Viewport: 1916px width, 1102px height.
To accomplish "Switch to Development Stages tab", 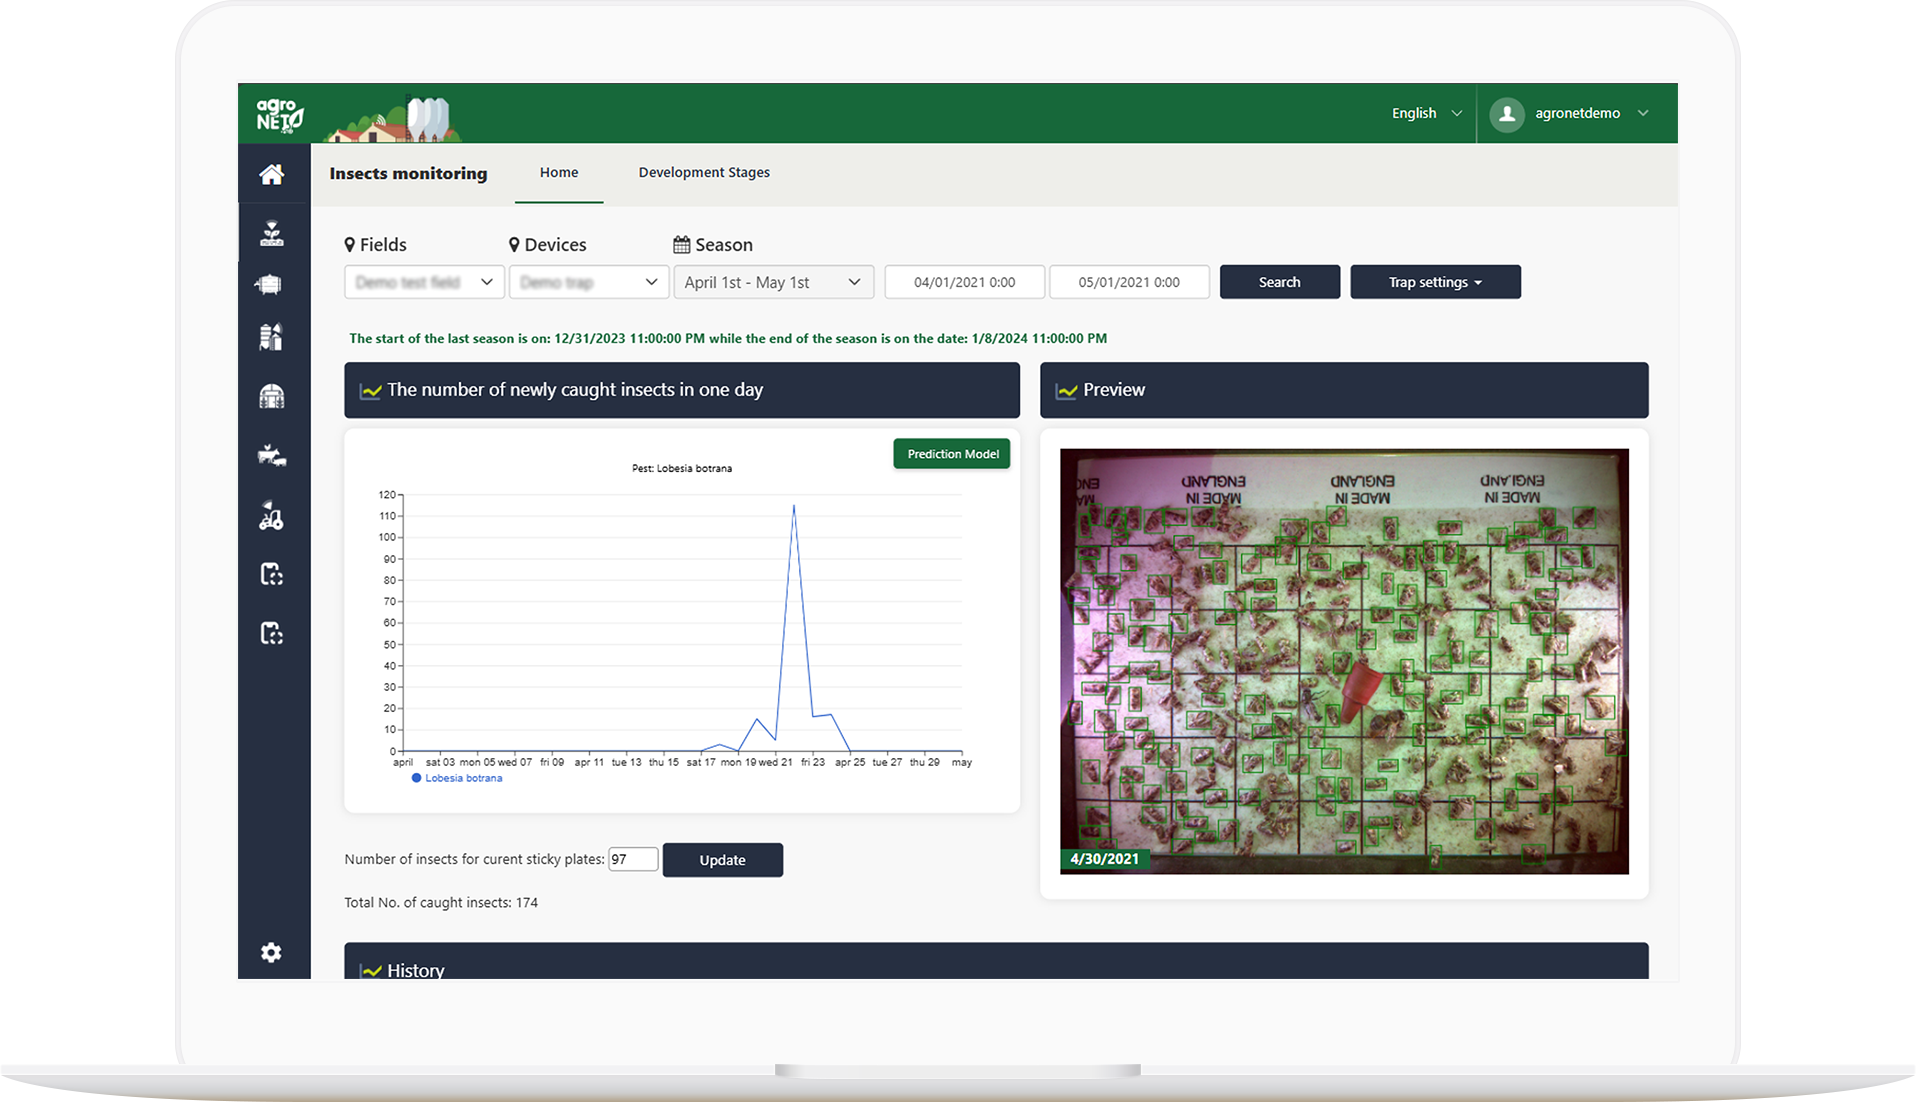I will coord(704,172).
